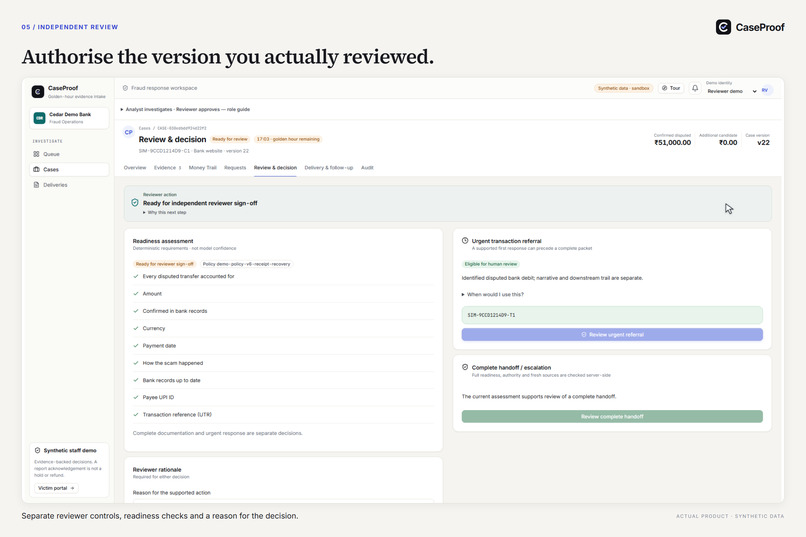Click the checkmark next to Payee UPI ID

click(x=136, y=397)
